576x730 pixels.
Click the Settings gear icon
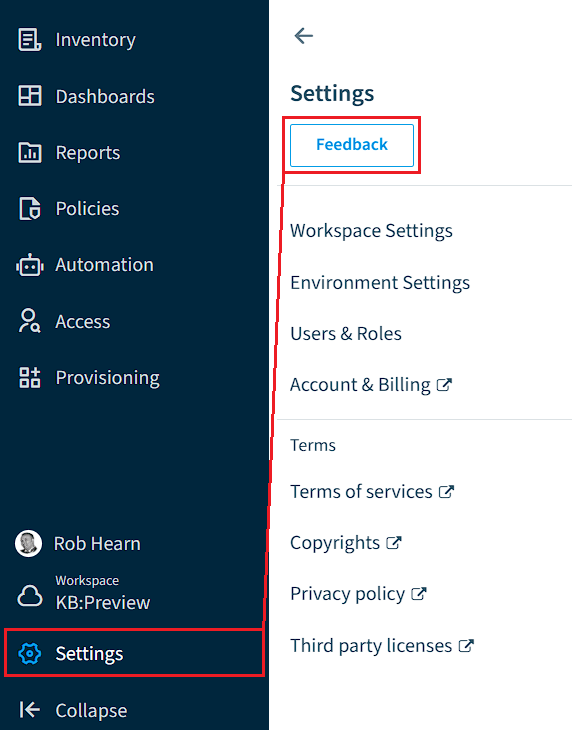[x=30, y=654]
